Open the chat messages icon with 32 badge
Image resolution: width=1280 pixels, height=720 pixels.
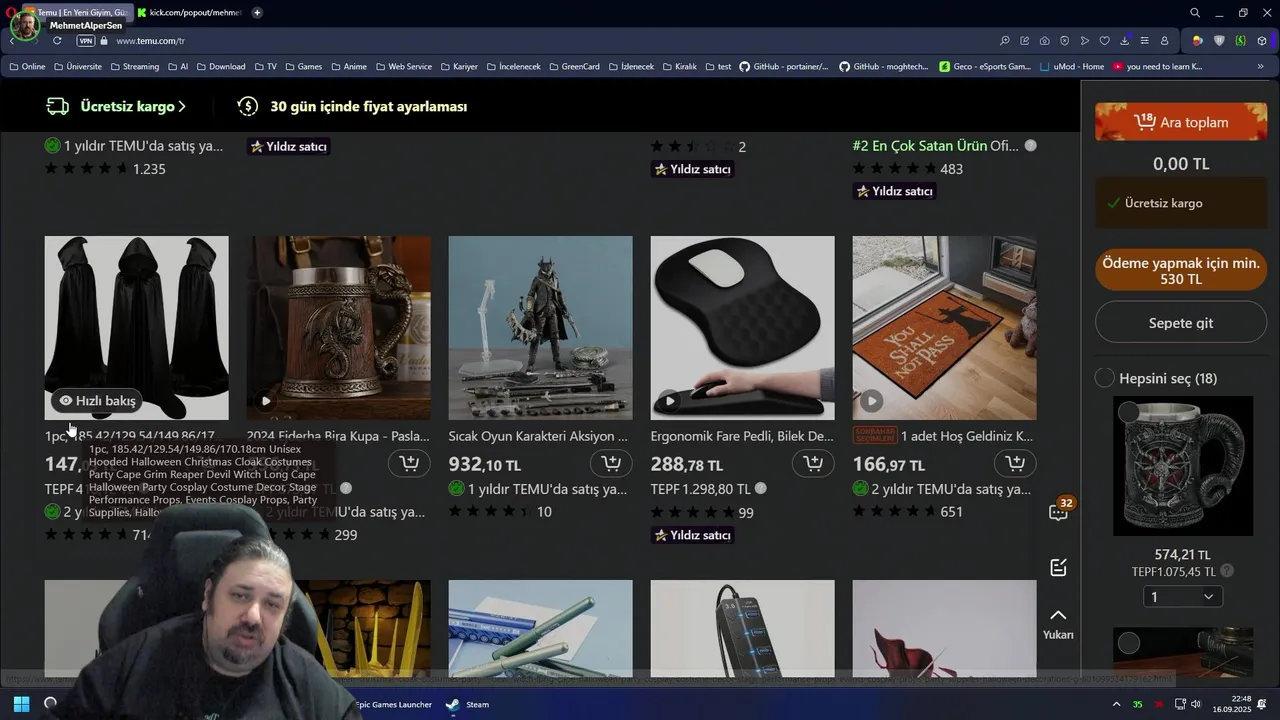pos(1059,512)
